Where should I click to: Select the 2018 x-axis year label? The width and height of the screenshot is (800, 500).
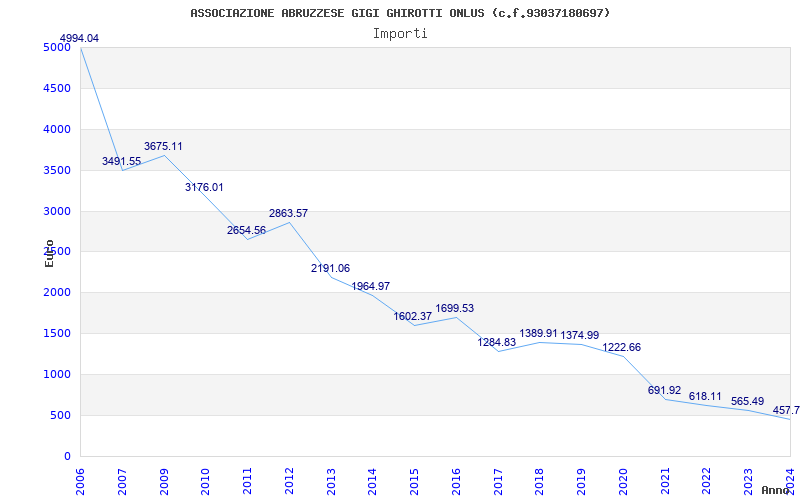[x=540, y=482]
